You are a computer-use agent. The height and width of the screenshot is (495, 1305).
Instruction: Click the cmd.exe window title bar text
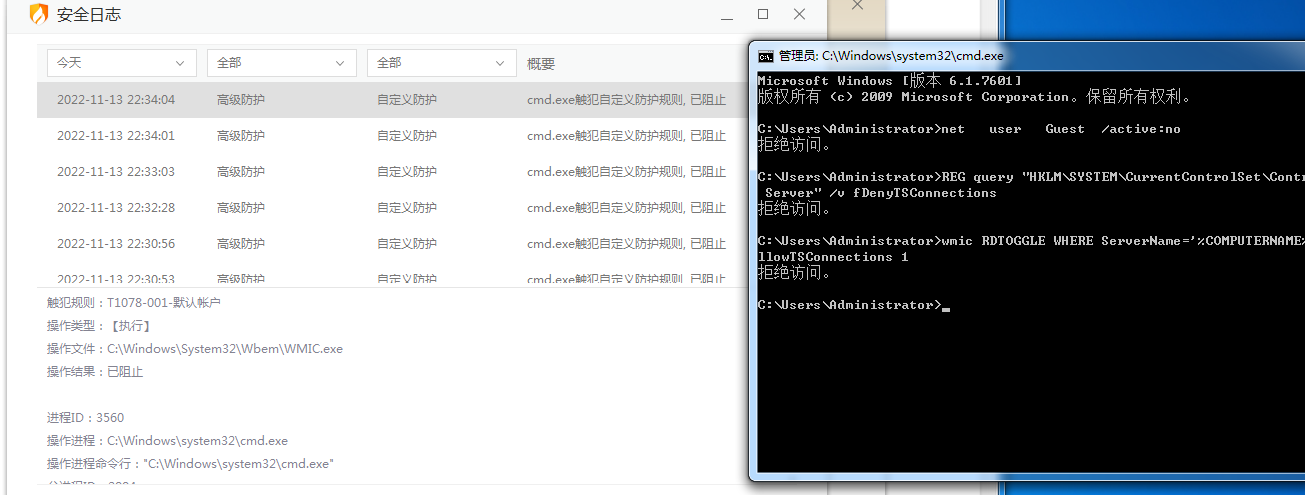pyautogui.click(x=891, y=56)
